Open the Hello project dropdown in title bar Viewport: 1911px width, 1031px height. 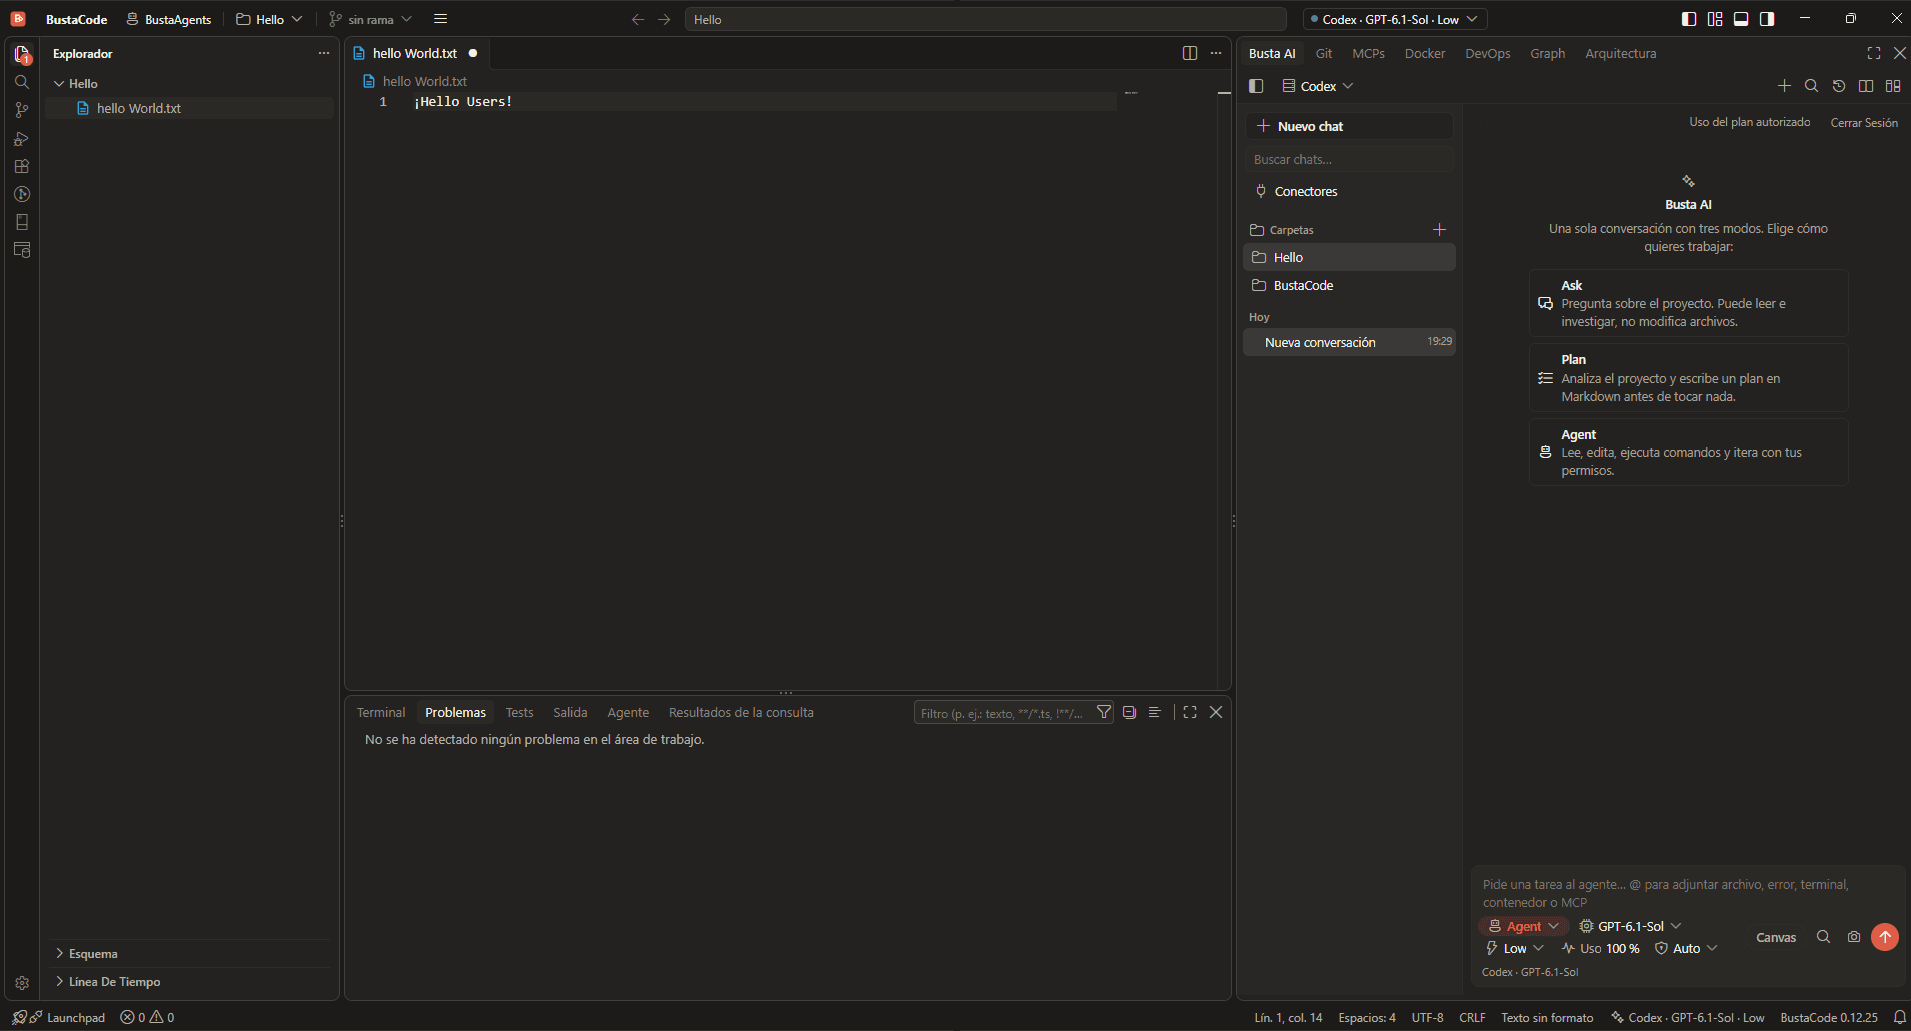point(269,19)
